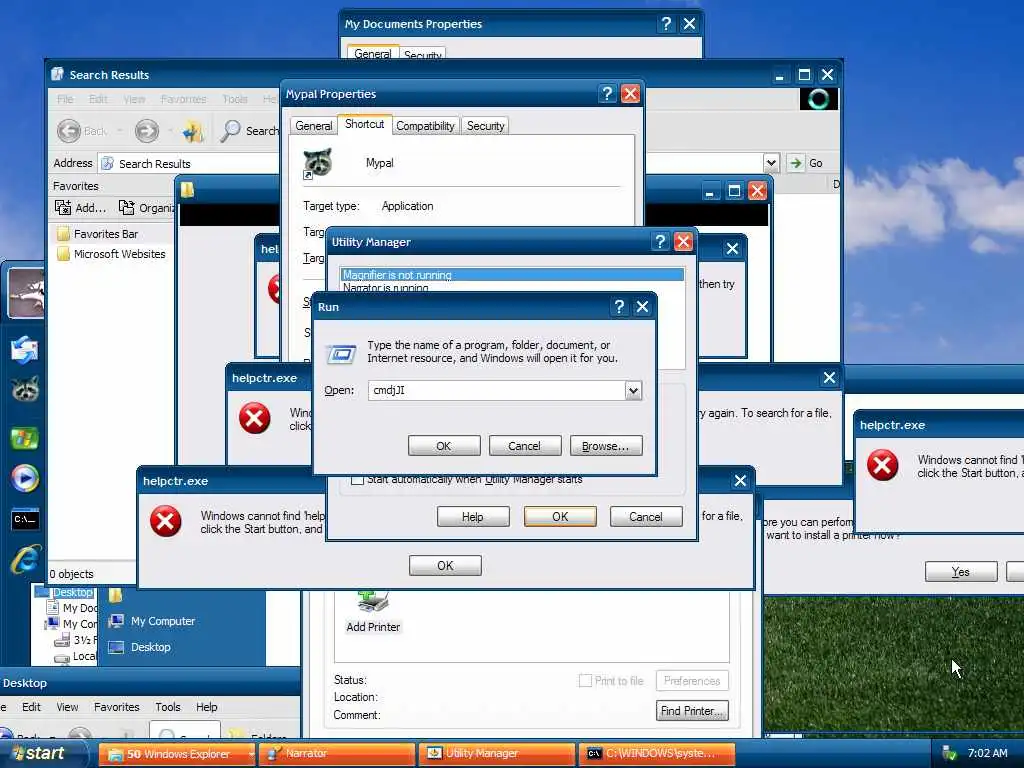Open Favorites Bar folder in Search Results
The width and height of the screenshot is (1024, 768).
(98, 234)
